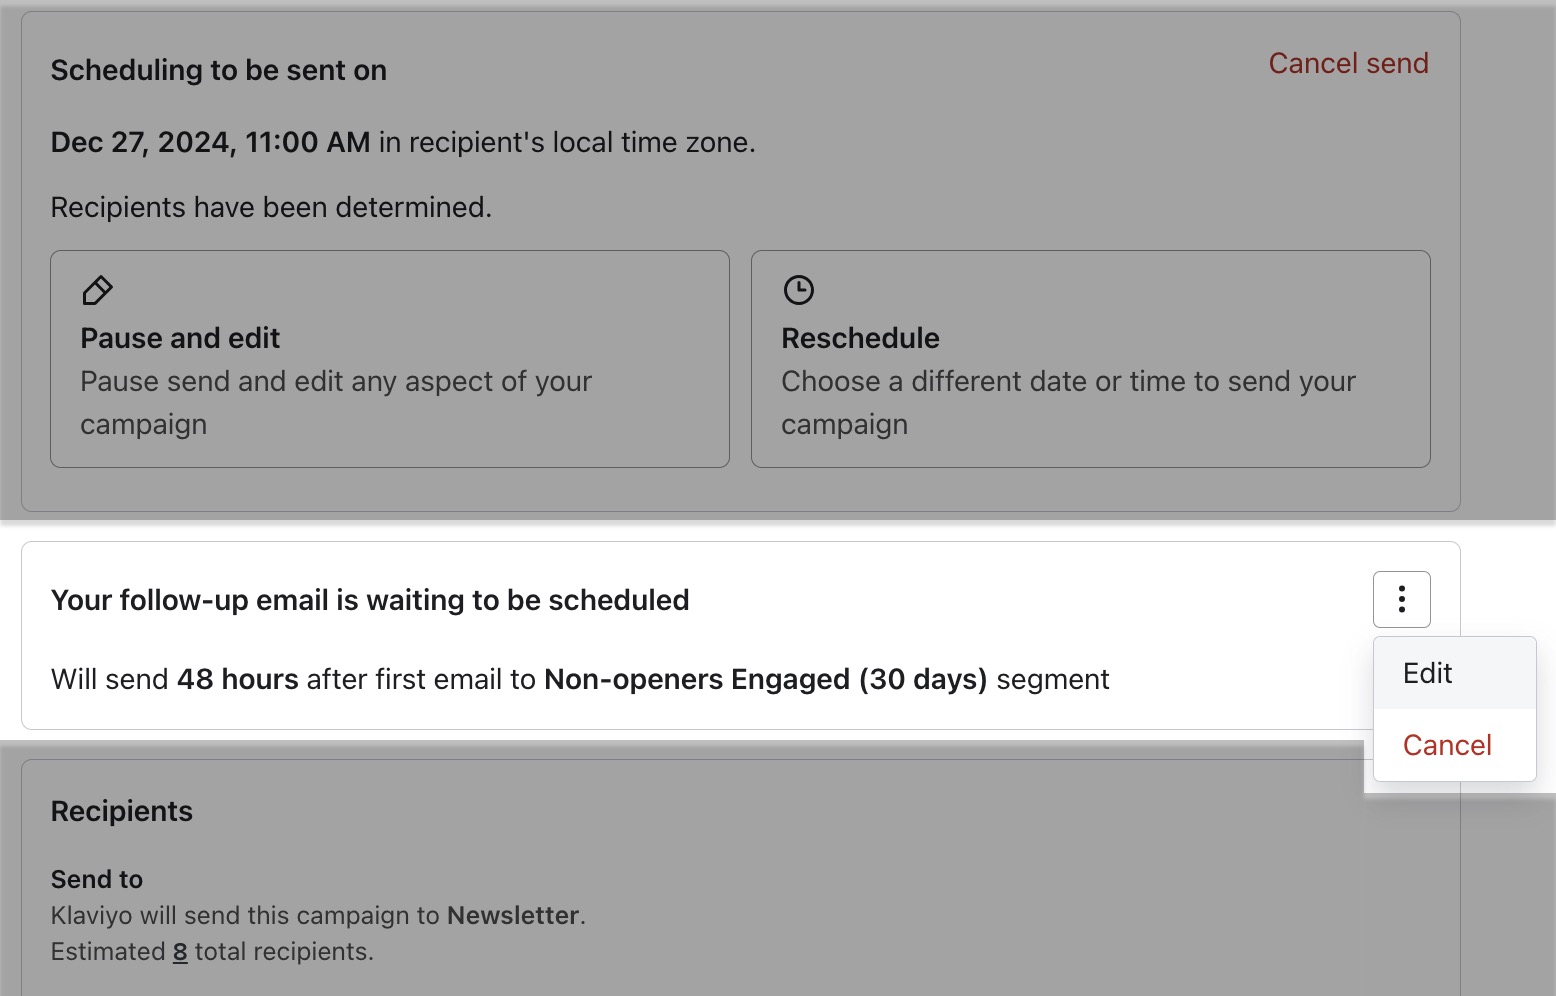Click the clock icon in Reschedule card
1556x996 pixels.
pyautogui.click(x=797, y=290)
